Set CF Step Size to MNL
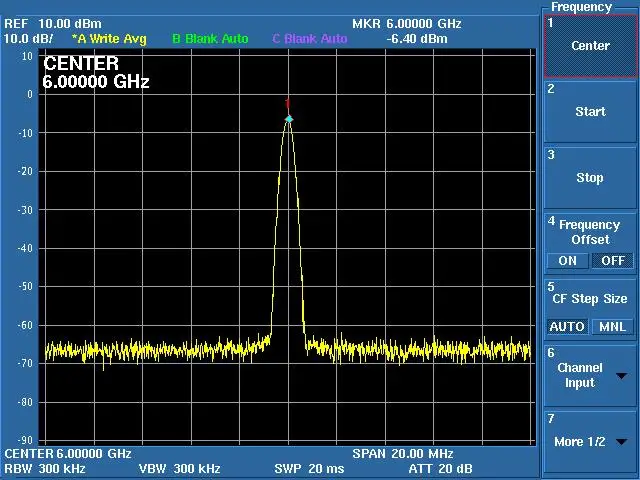The width and height of the screenshot is (640, 480). pyautogui.click(x=613, y=327)
